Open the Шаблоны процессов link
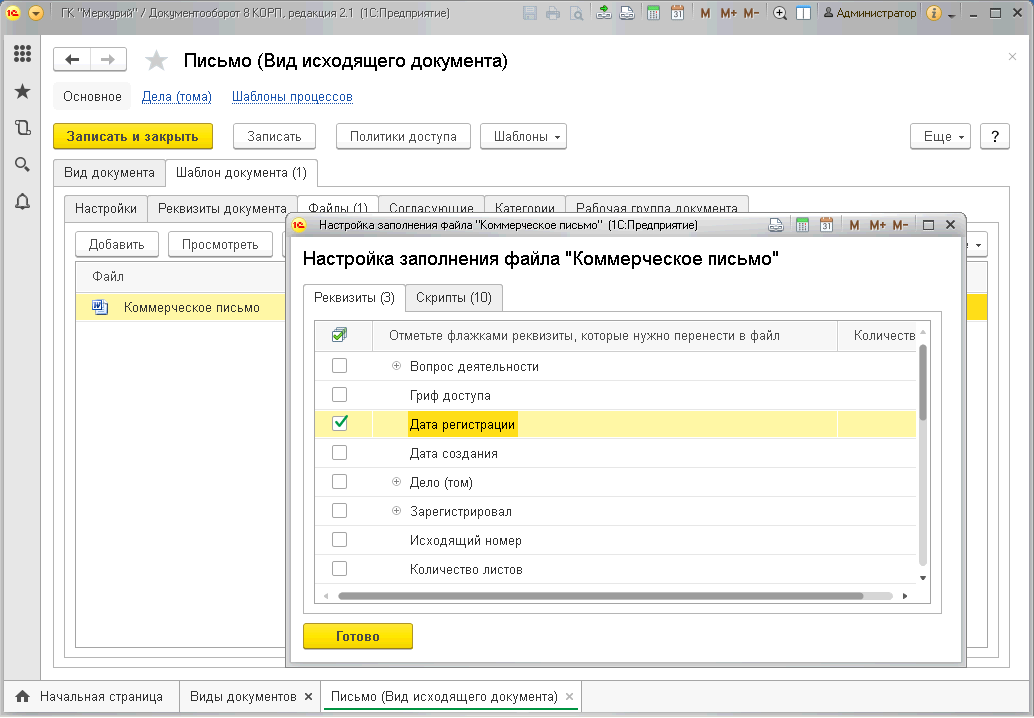Image resolution: width=1034 pixels, height=718 pixels. (292, 97)
